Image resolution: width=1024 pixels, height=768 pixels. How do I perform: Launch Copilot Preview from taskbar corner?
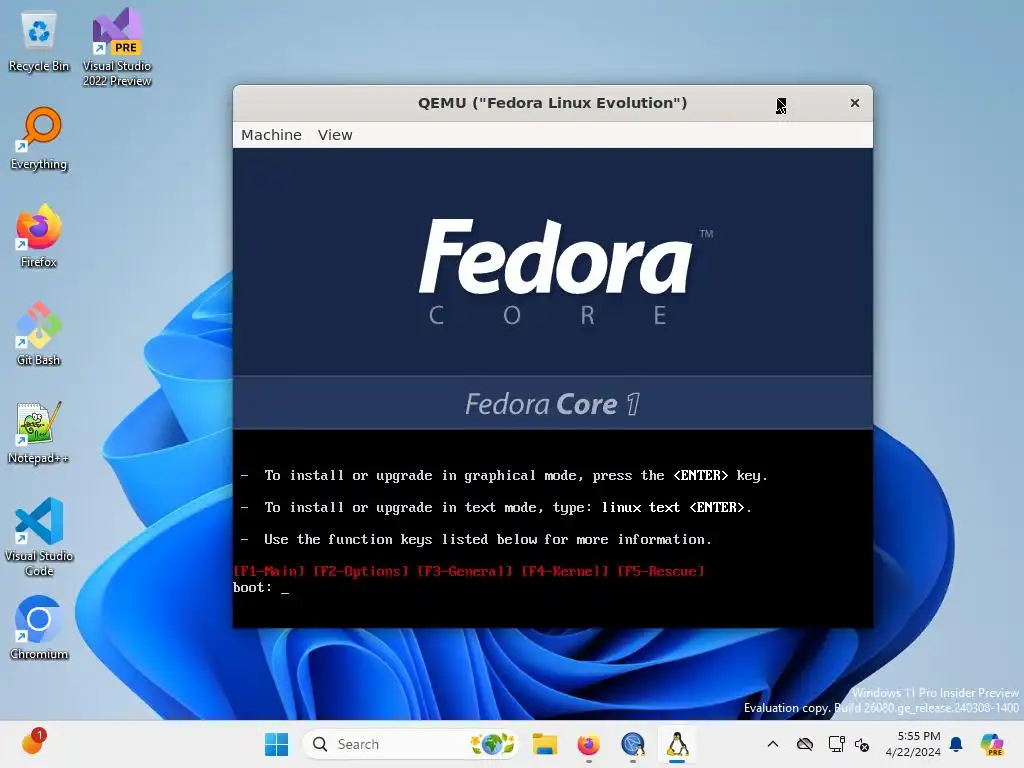point(992,744)
